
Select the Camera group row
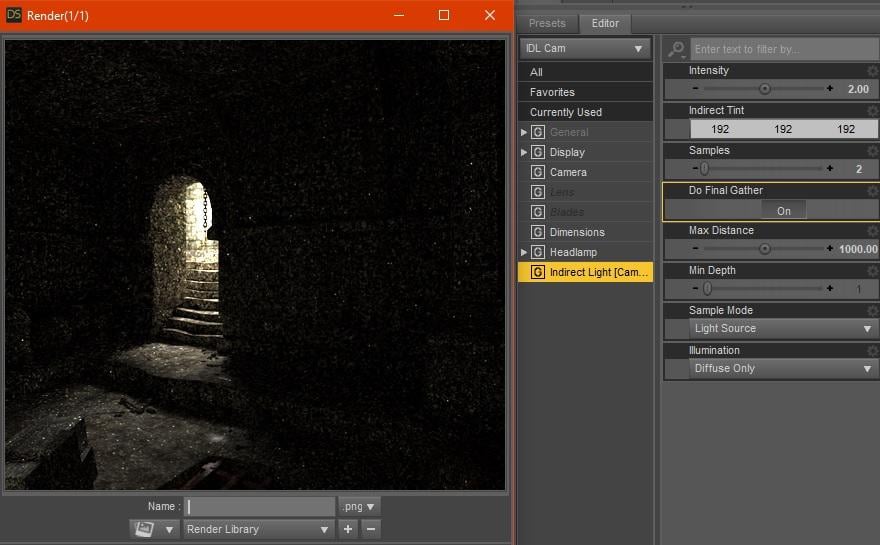coord(585,172)
